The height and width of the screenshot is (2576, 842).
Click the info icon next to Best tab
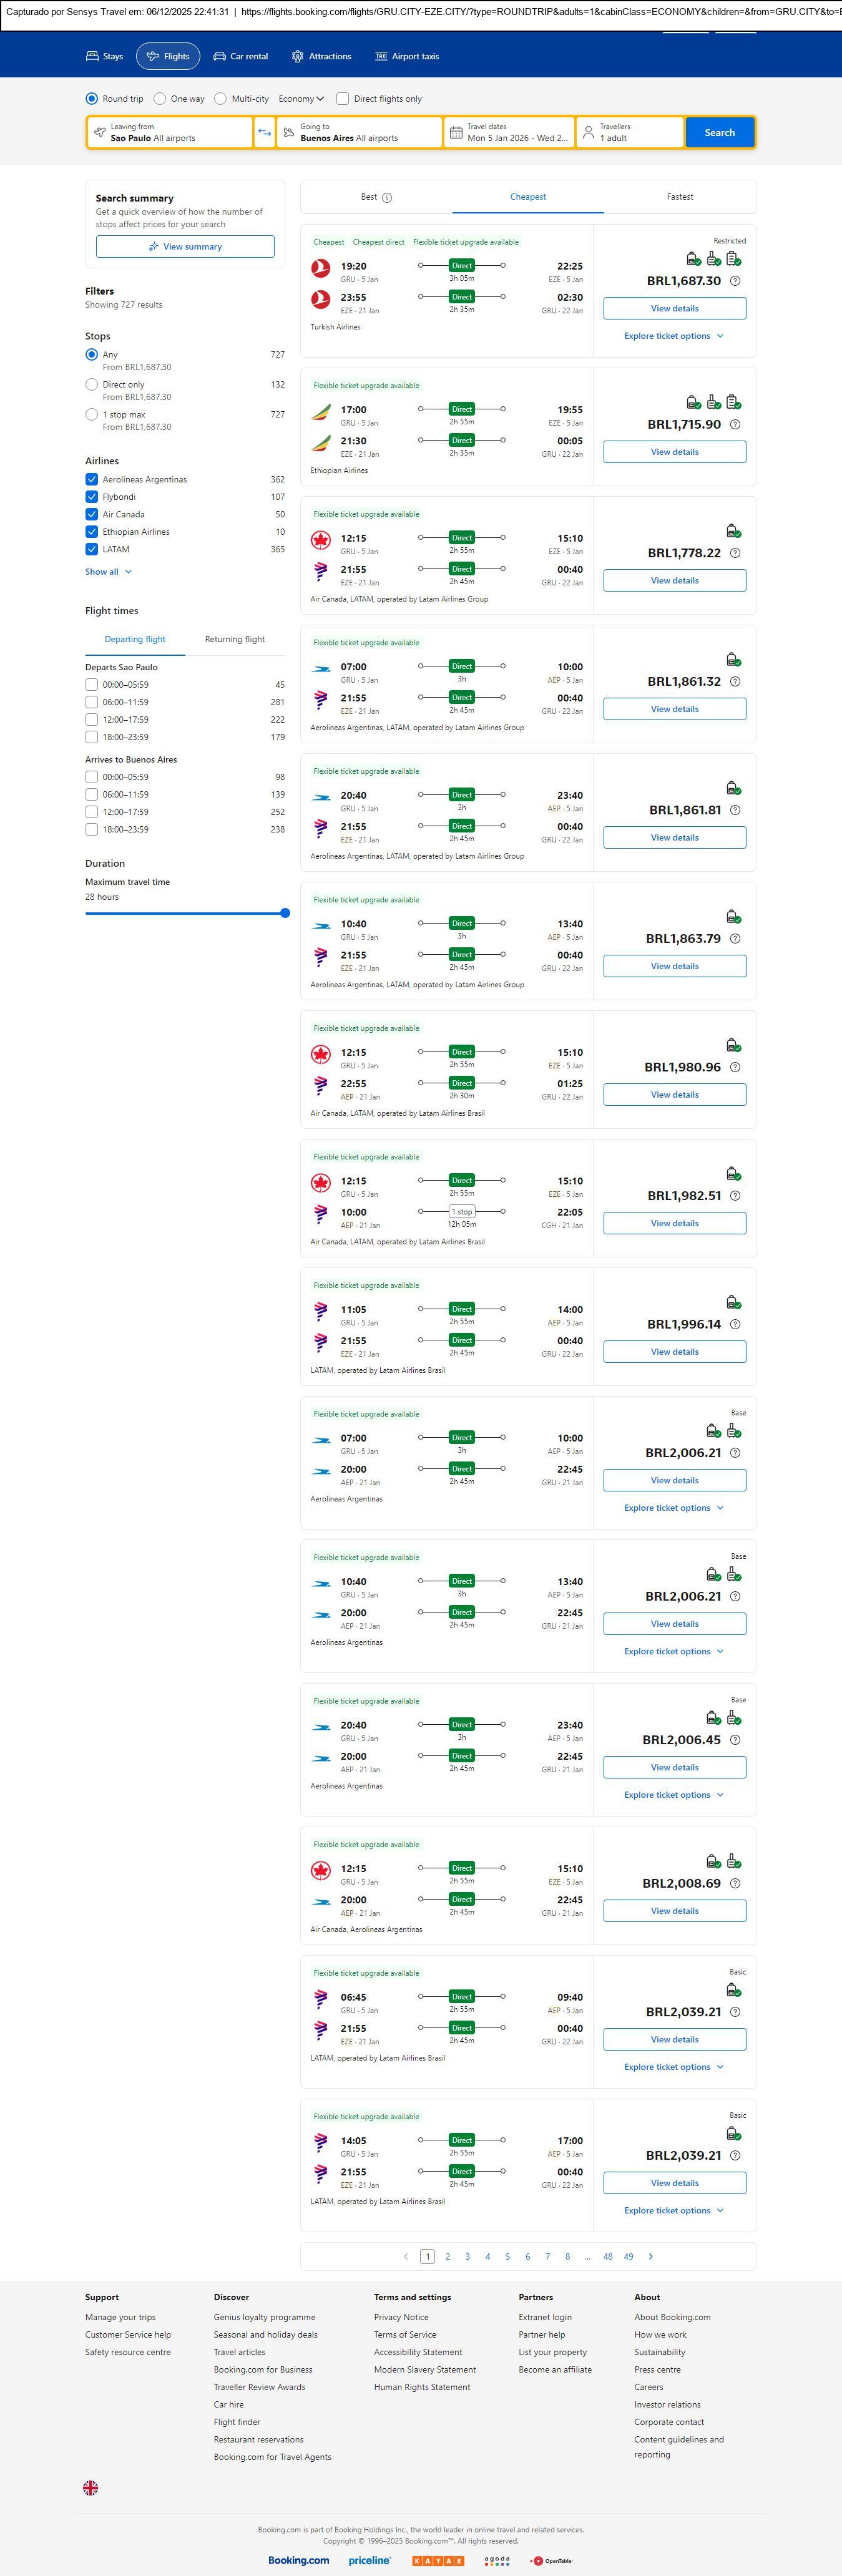[387, 198]
